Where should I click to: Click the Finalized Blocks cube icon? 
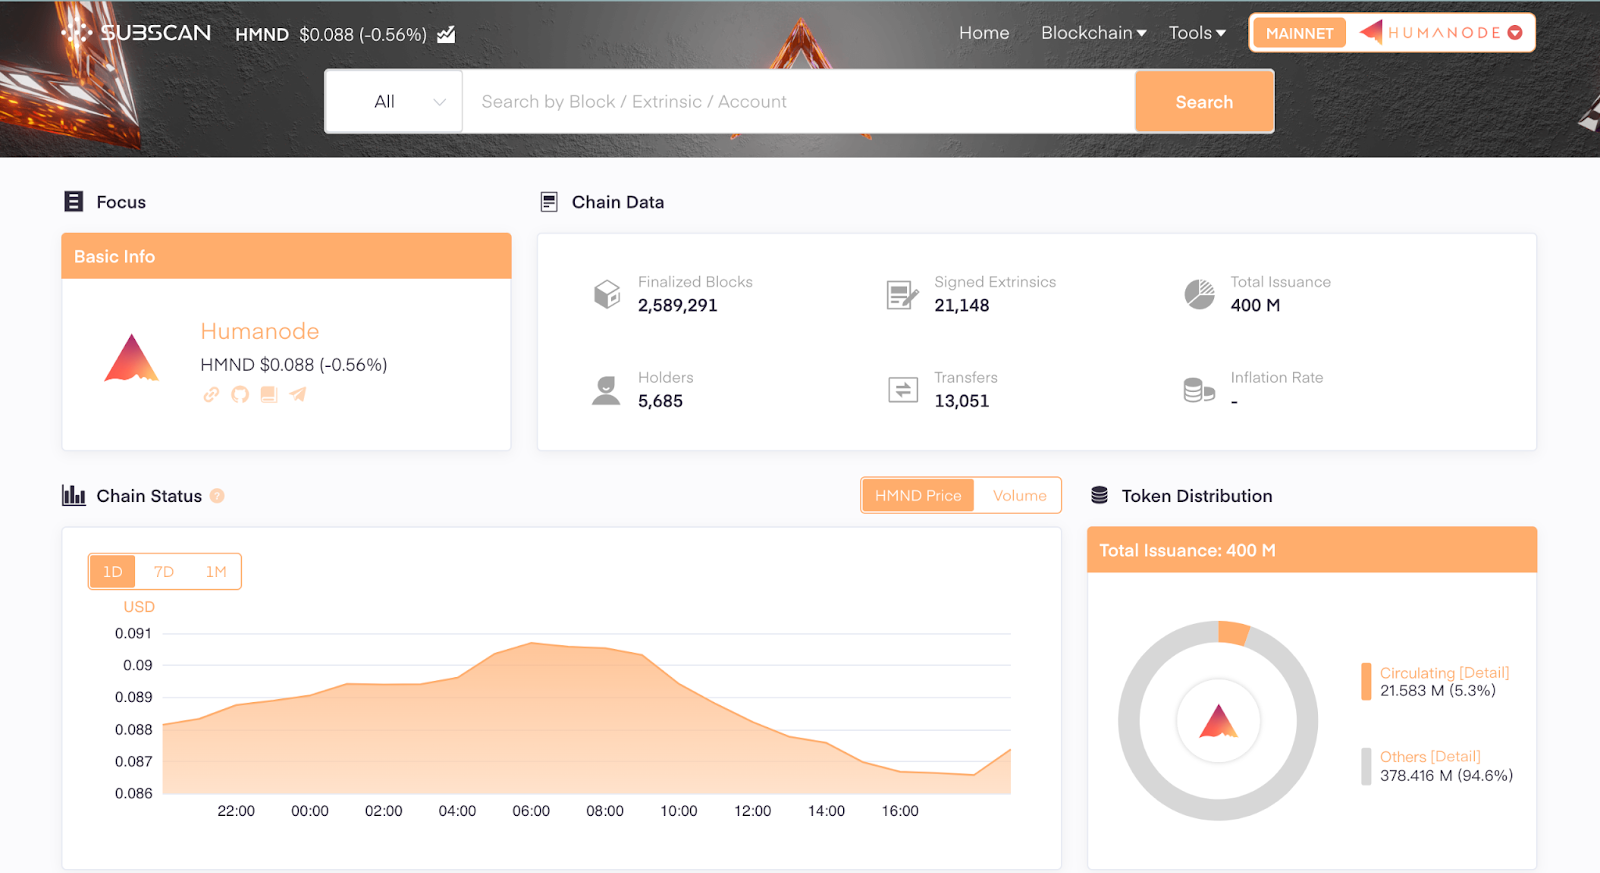tap(607, 294)
